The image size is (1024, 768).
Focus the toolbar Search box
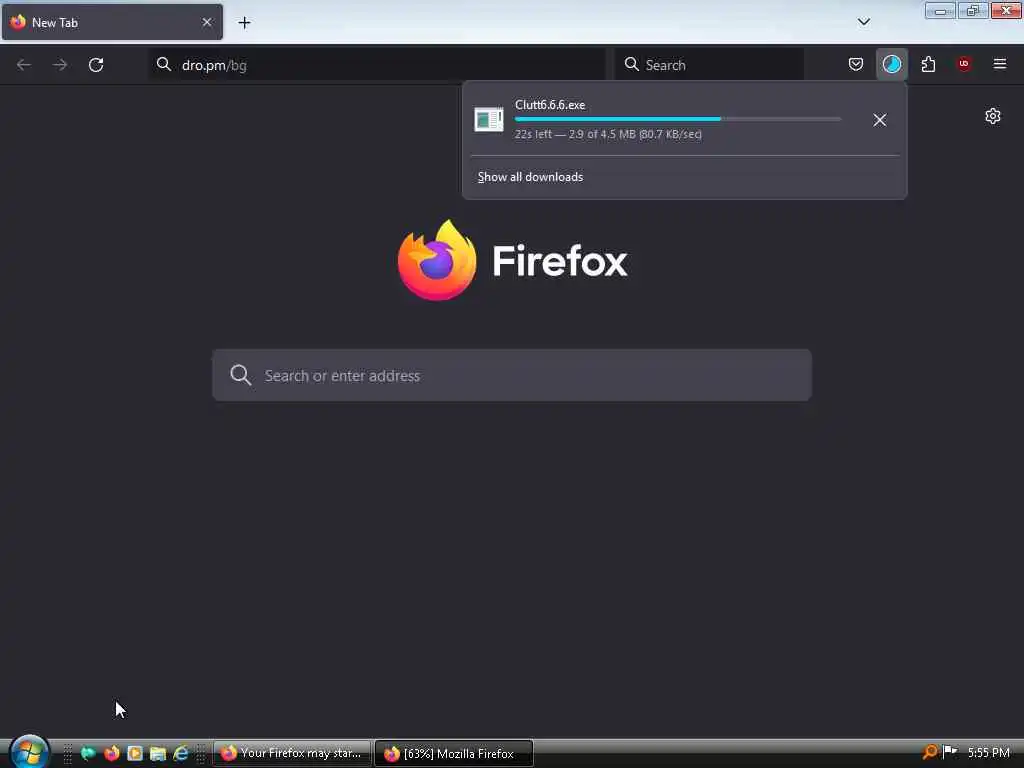pyautogui.click(x=709, y=65)
